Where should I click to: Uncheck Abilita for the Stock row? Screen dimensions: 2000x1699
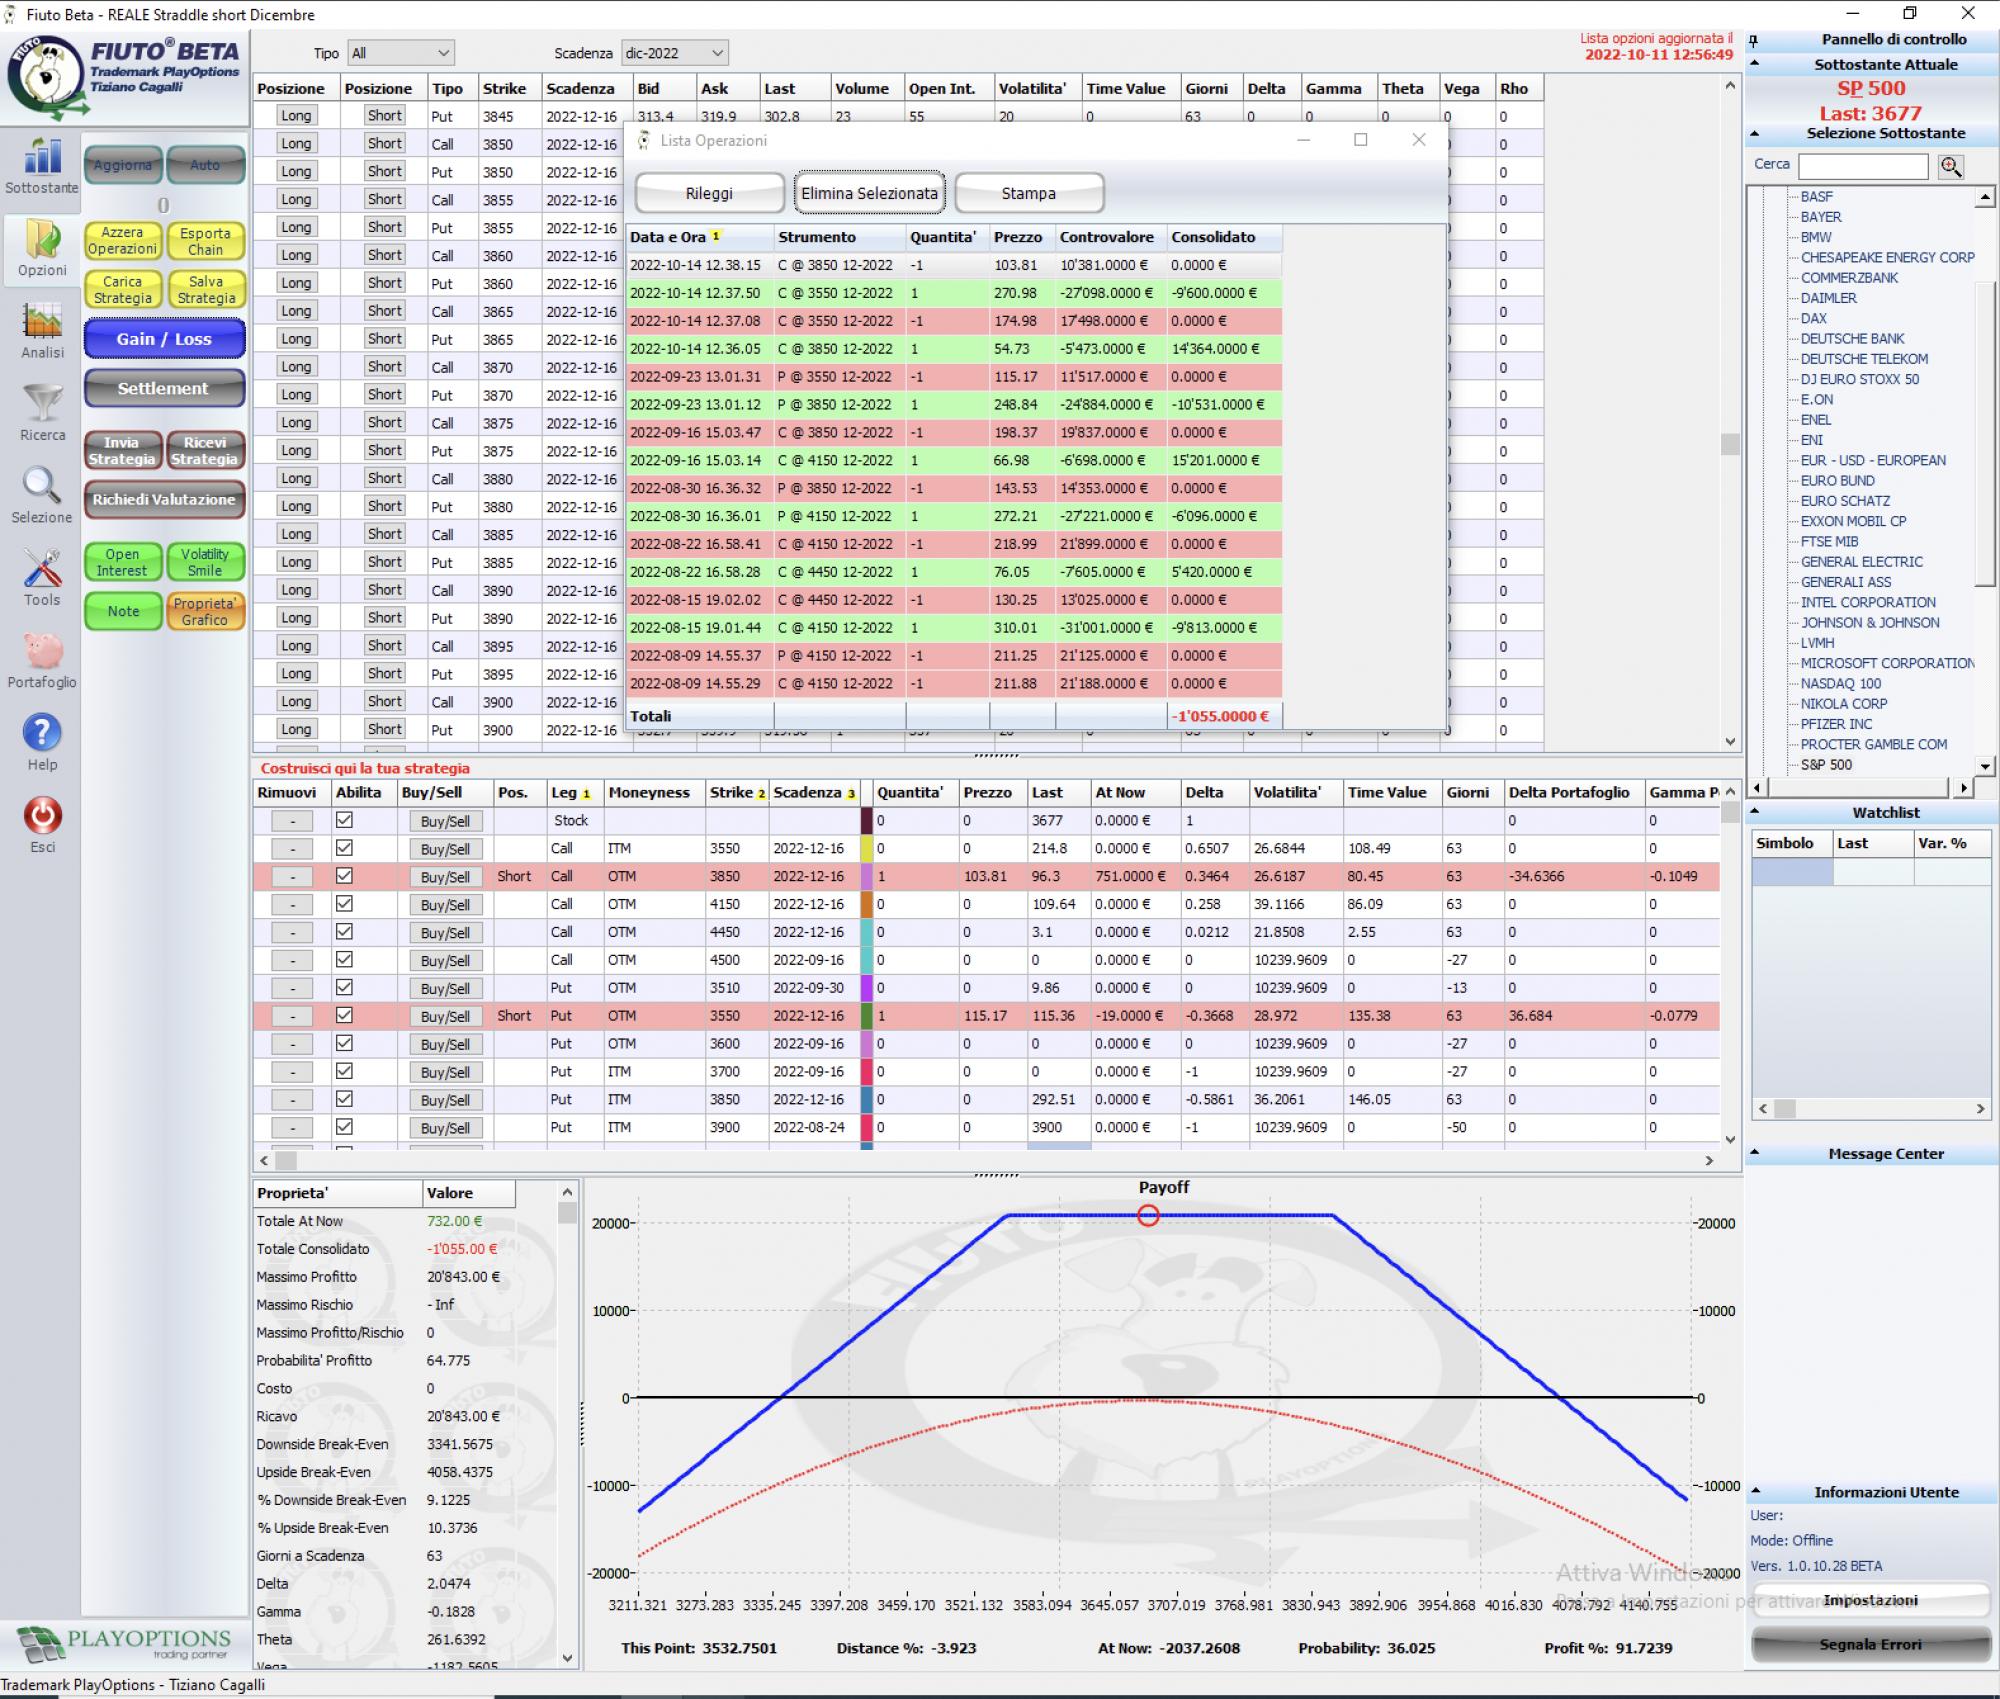coord(344,820)
